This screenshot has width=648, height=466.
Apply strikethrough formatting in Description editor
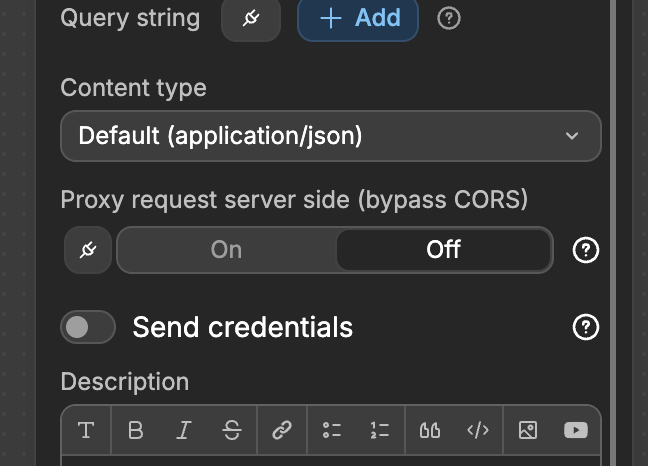tap(232, 430)
